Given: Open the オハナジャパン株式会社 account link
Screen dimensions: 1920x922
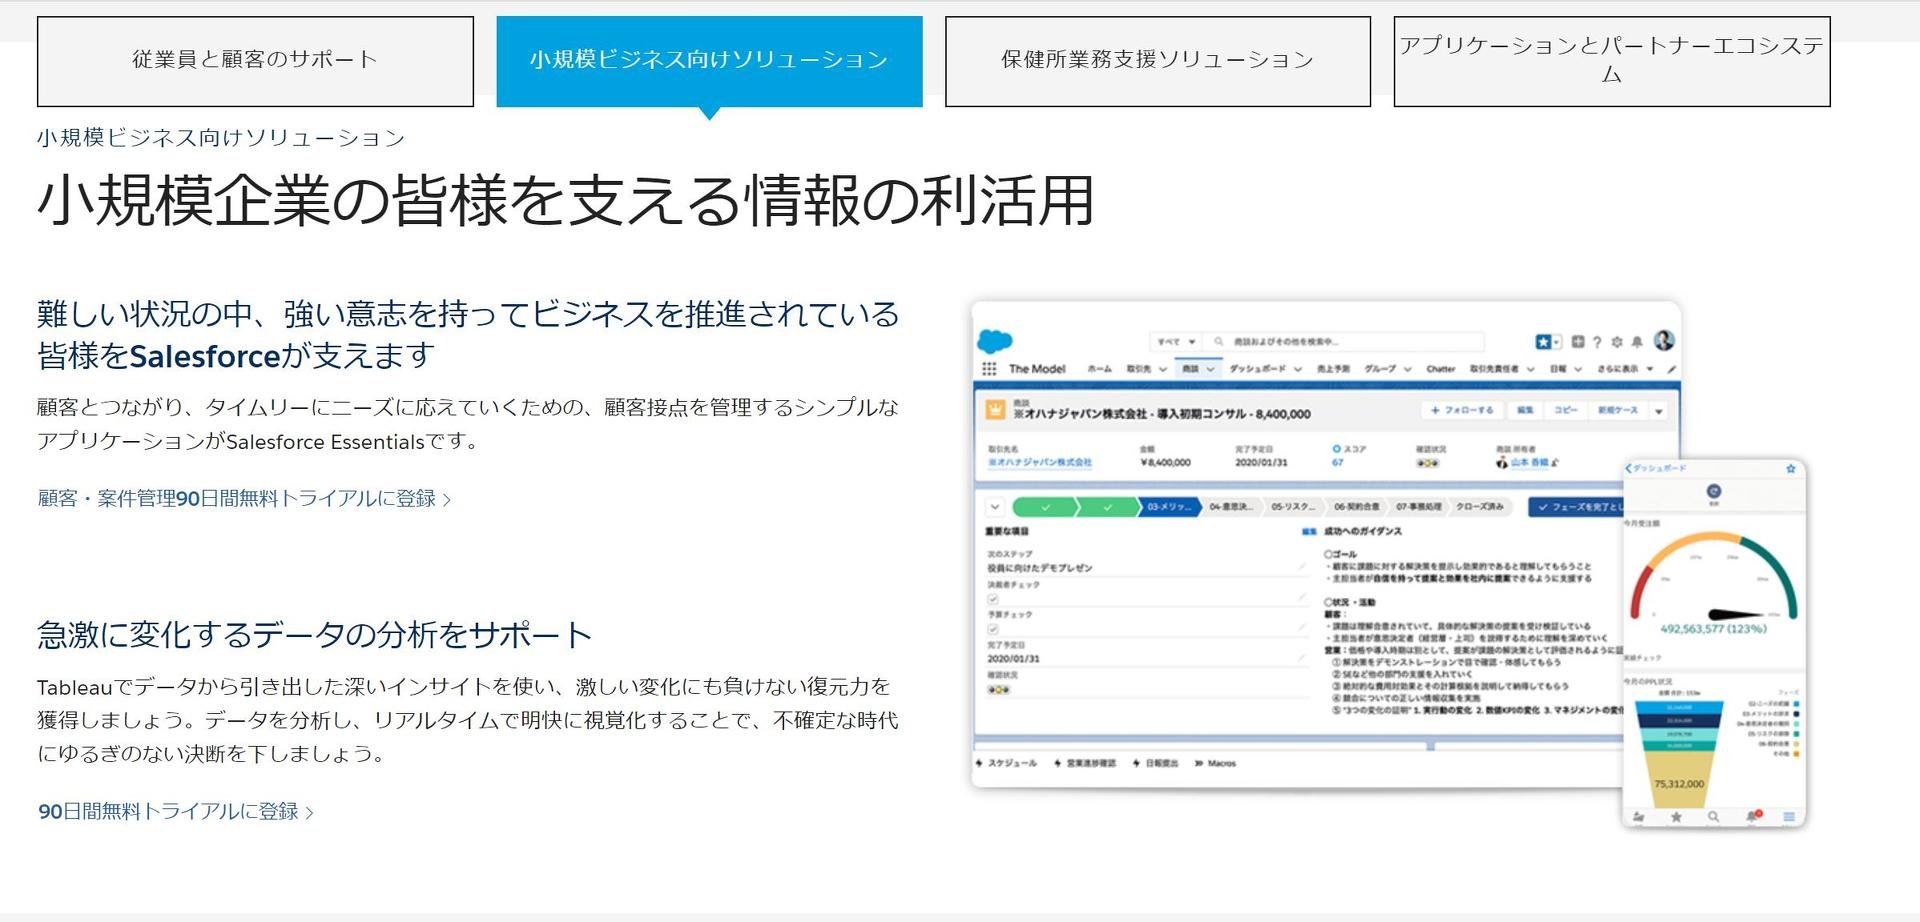Looking at the screenshot, I should pyautogui.click(x=1039, y=462).
